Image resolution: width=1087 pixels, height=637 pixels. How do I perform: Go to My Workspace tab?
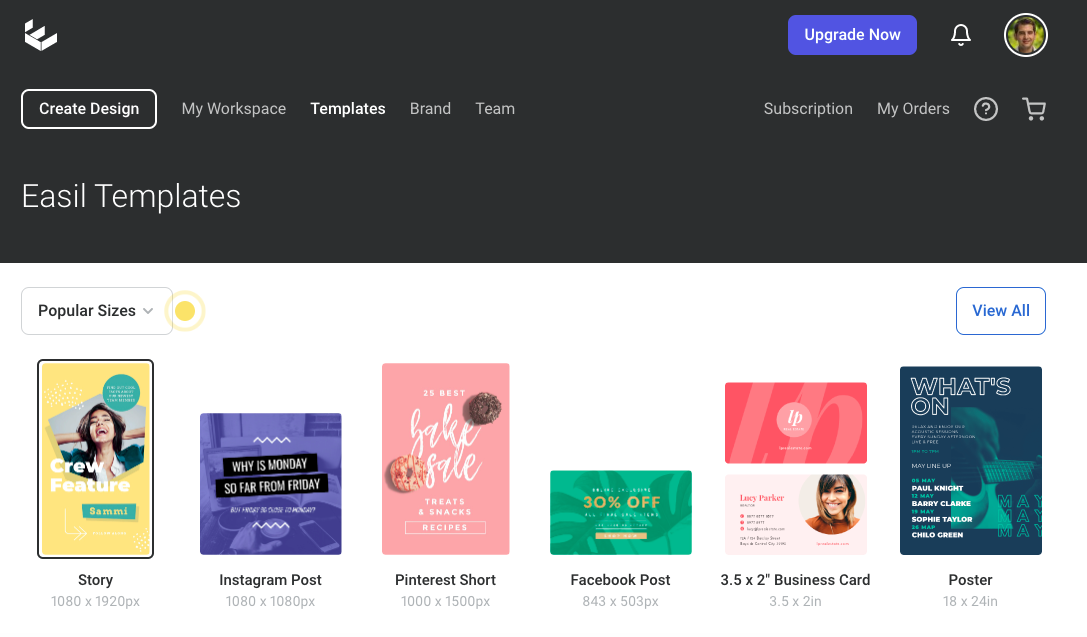(x=233, y=109)
